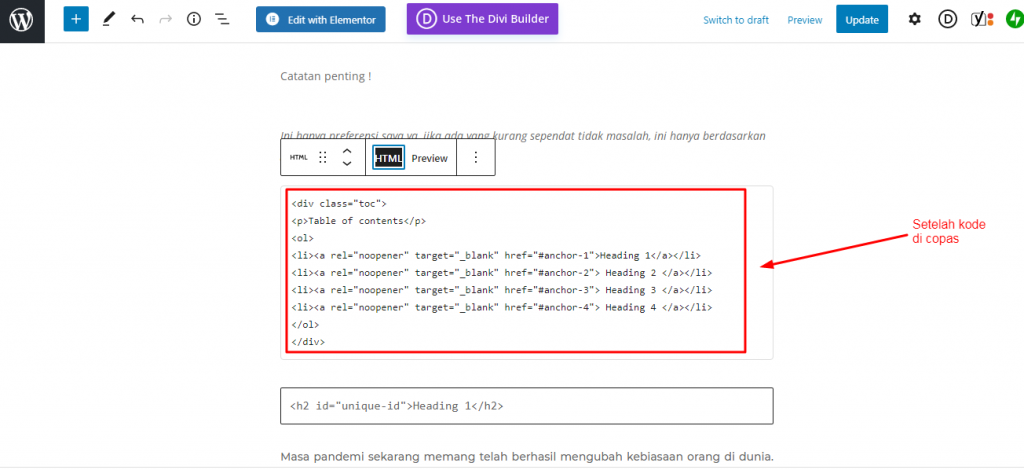Click the 'Catatan penting !' paragraph

pos(326,76)
